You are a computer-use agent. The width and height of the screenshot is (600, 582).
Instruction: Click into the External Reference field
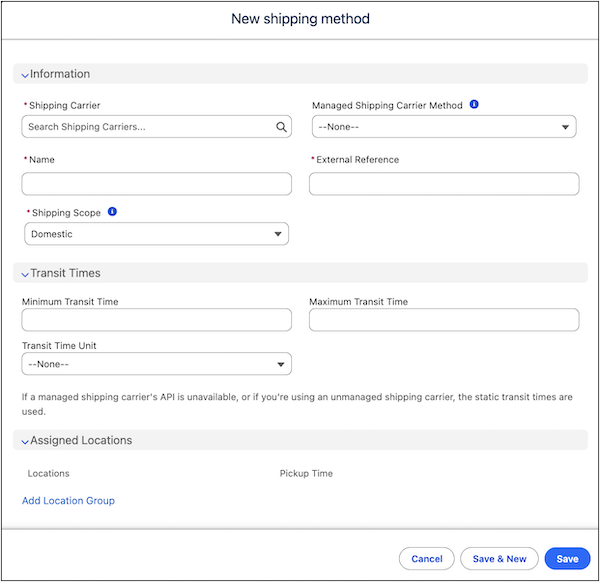pos(444,184)
